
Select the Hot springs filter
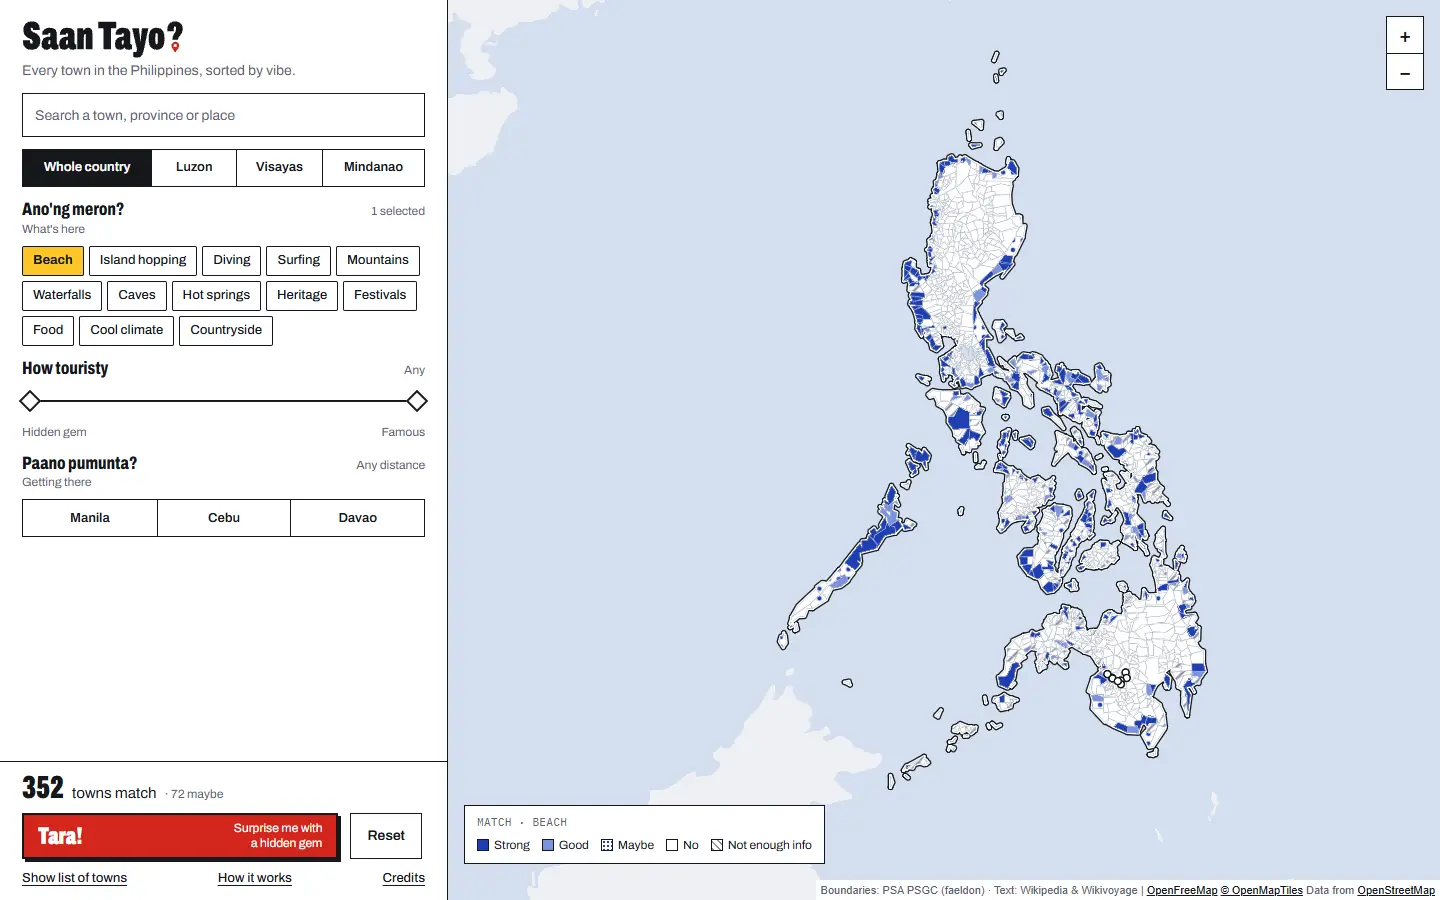216,296
